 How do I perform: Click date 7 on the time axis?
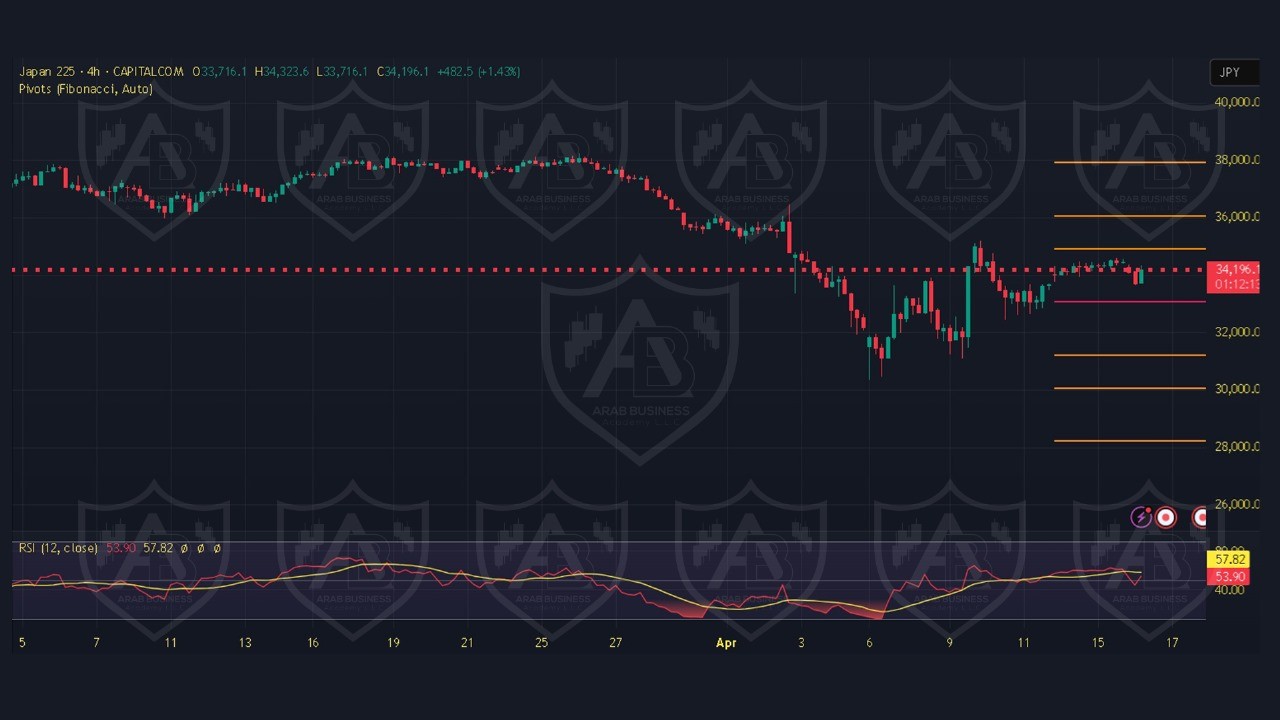coord(97,643)
